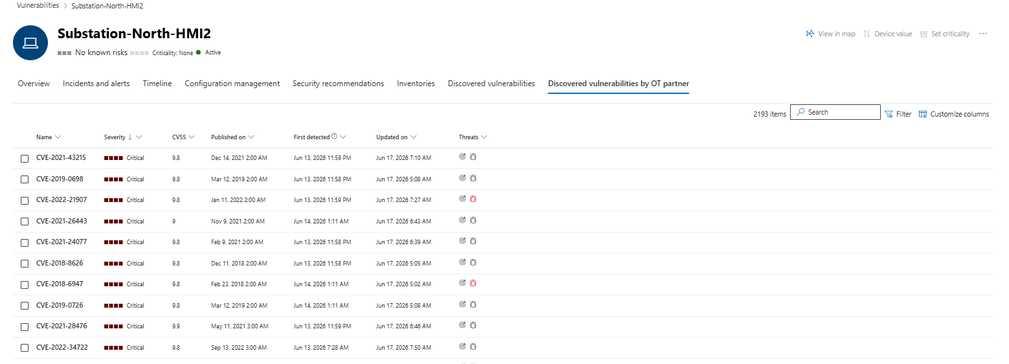Click the Filter funnel icon
1009x364 pixels.
point(889,114)
